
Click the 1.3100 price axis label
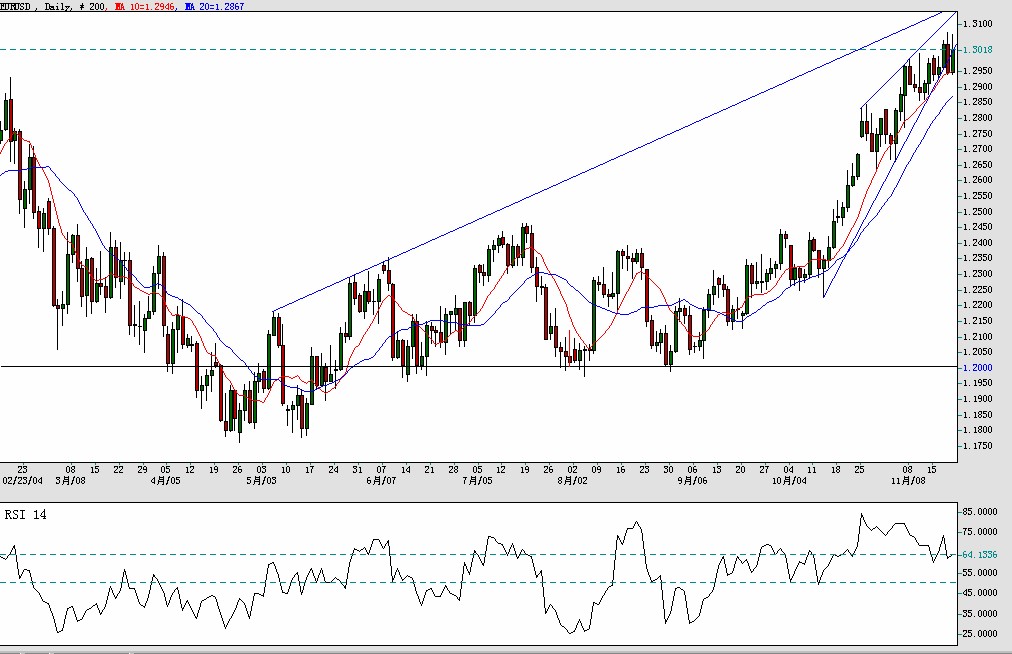tap(978, 24)
